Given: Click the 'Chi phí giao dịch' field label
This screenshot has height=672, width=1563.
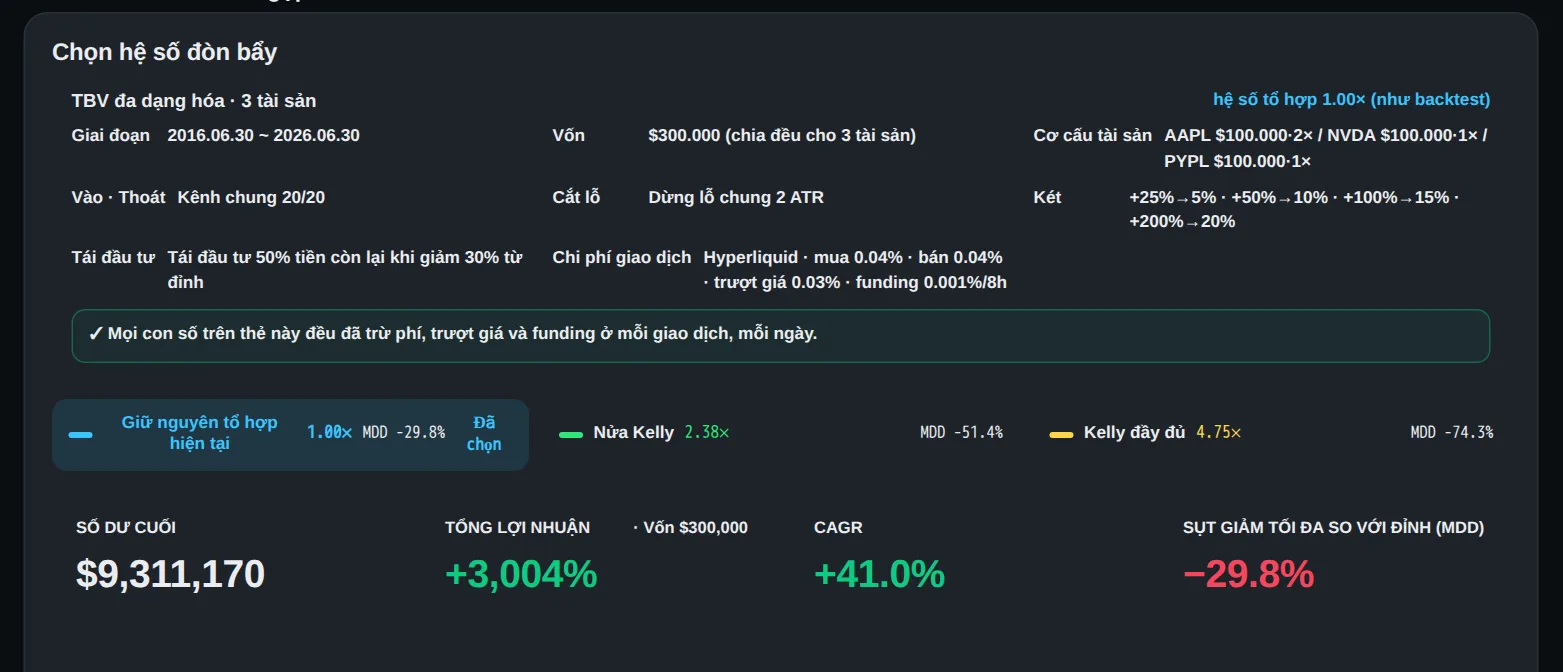Looking at the screenshot, I should click(622, 257).
